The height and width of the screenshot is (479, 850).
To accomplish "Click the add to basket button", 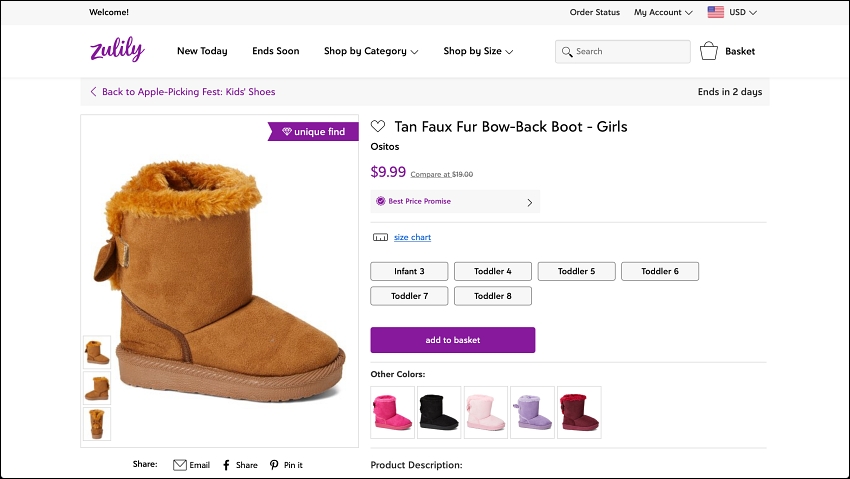I will (x=453, y=340).
